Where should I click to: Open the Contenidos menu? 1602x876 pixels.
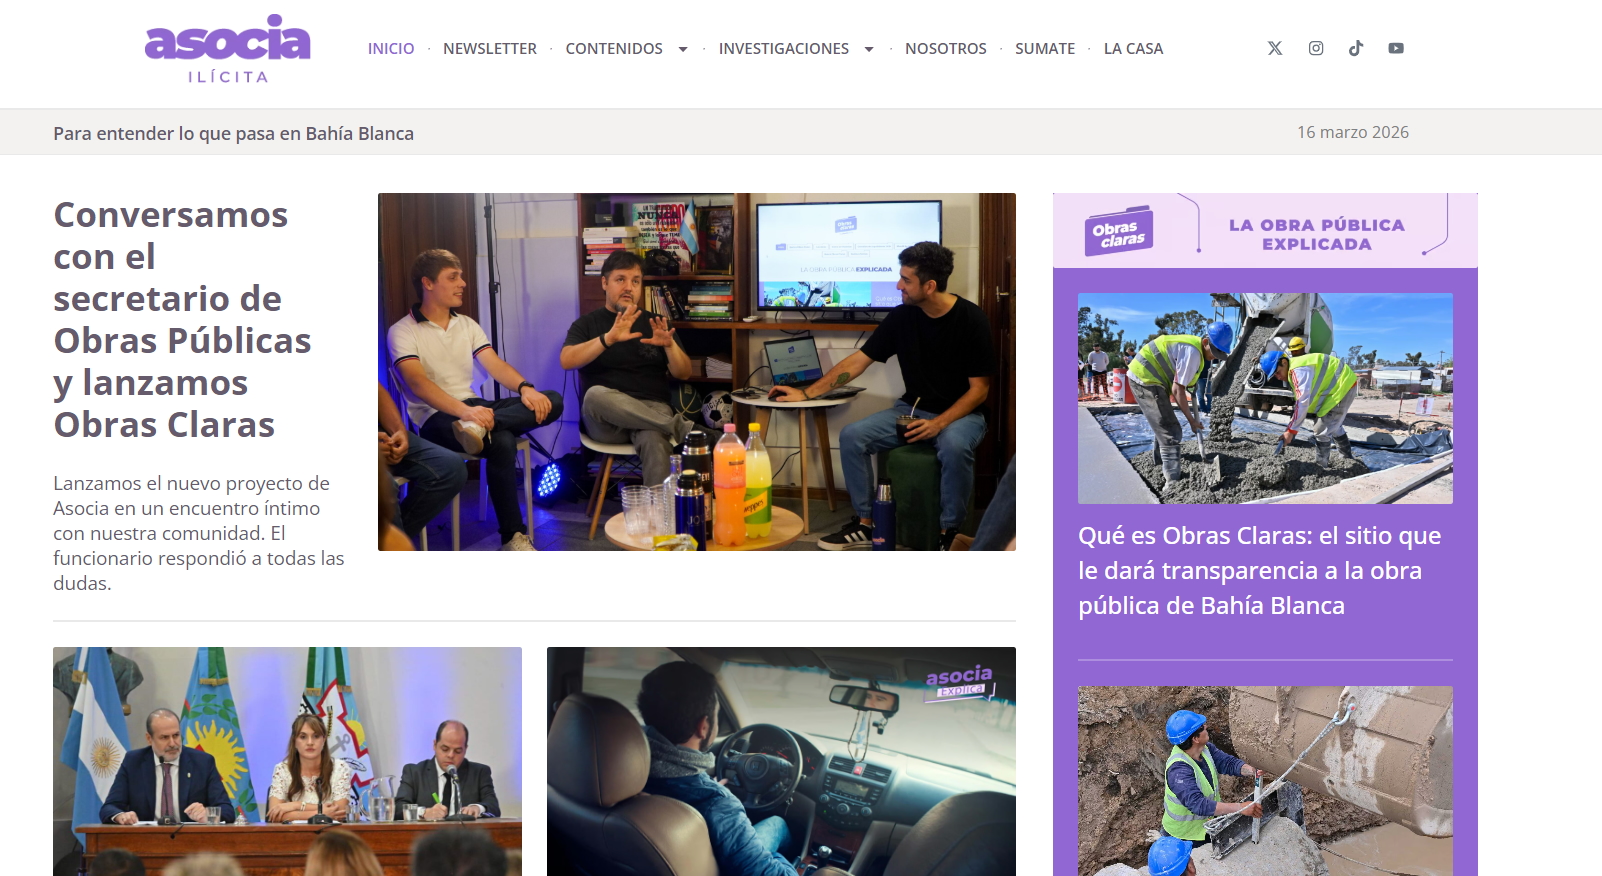tap(614, 49)
